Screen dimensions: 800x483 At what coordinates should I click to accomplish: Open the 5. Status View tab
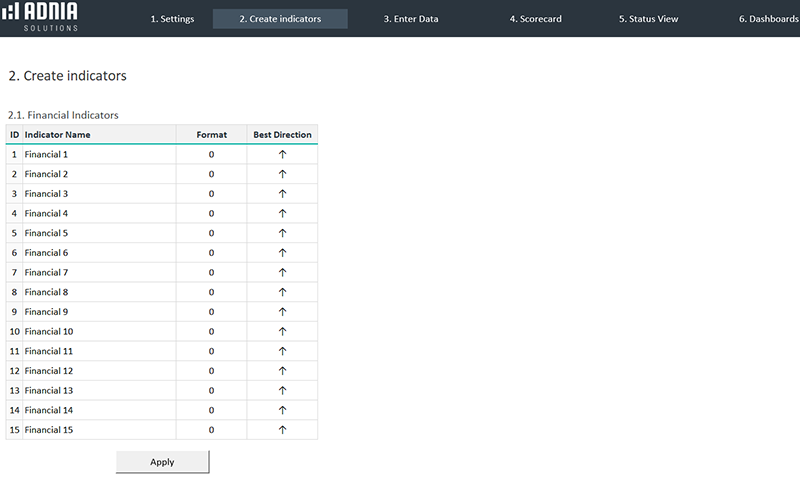tap(648, 19)
